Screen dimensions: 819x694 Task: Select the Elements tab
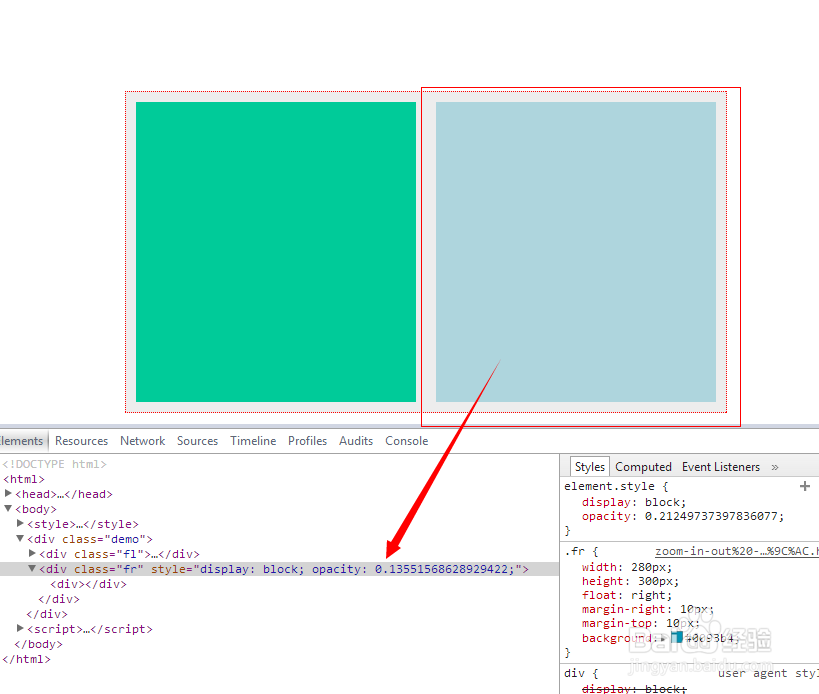[x=21, y=441]
